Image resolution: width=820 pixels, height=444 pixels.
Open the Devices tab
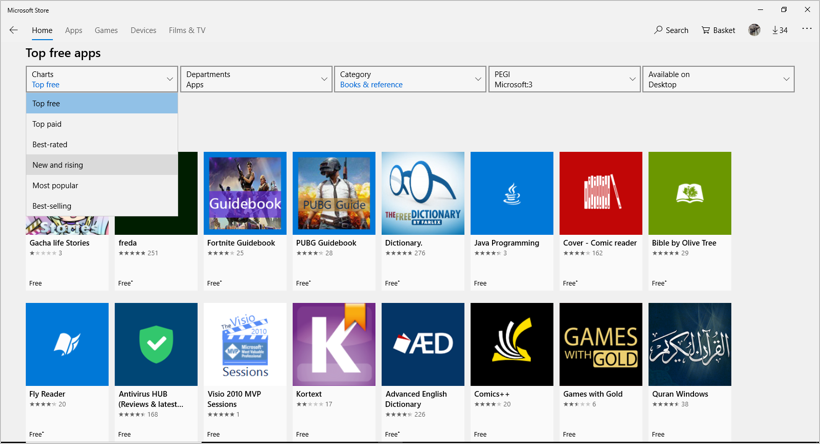(x=143, y=30)
